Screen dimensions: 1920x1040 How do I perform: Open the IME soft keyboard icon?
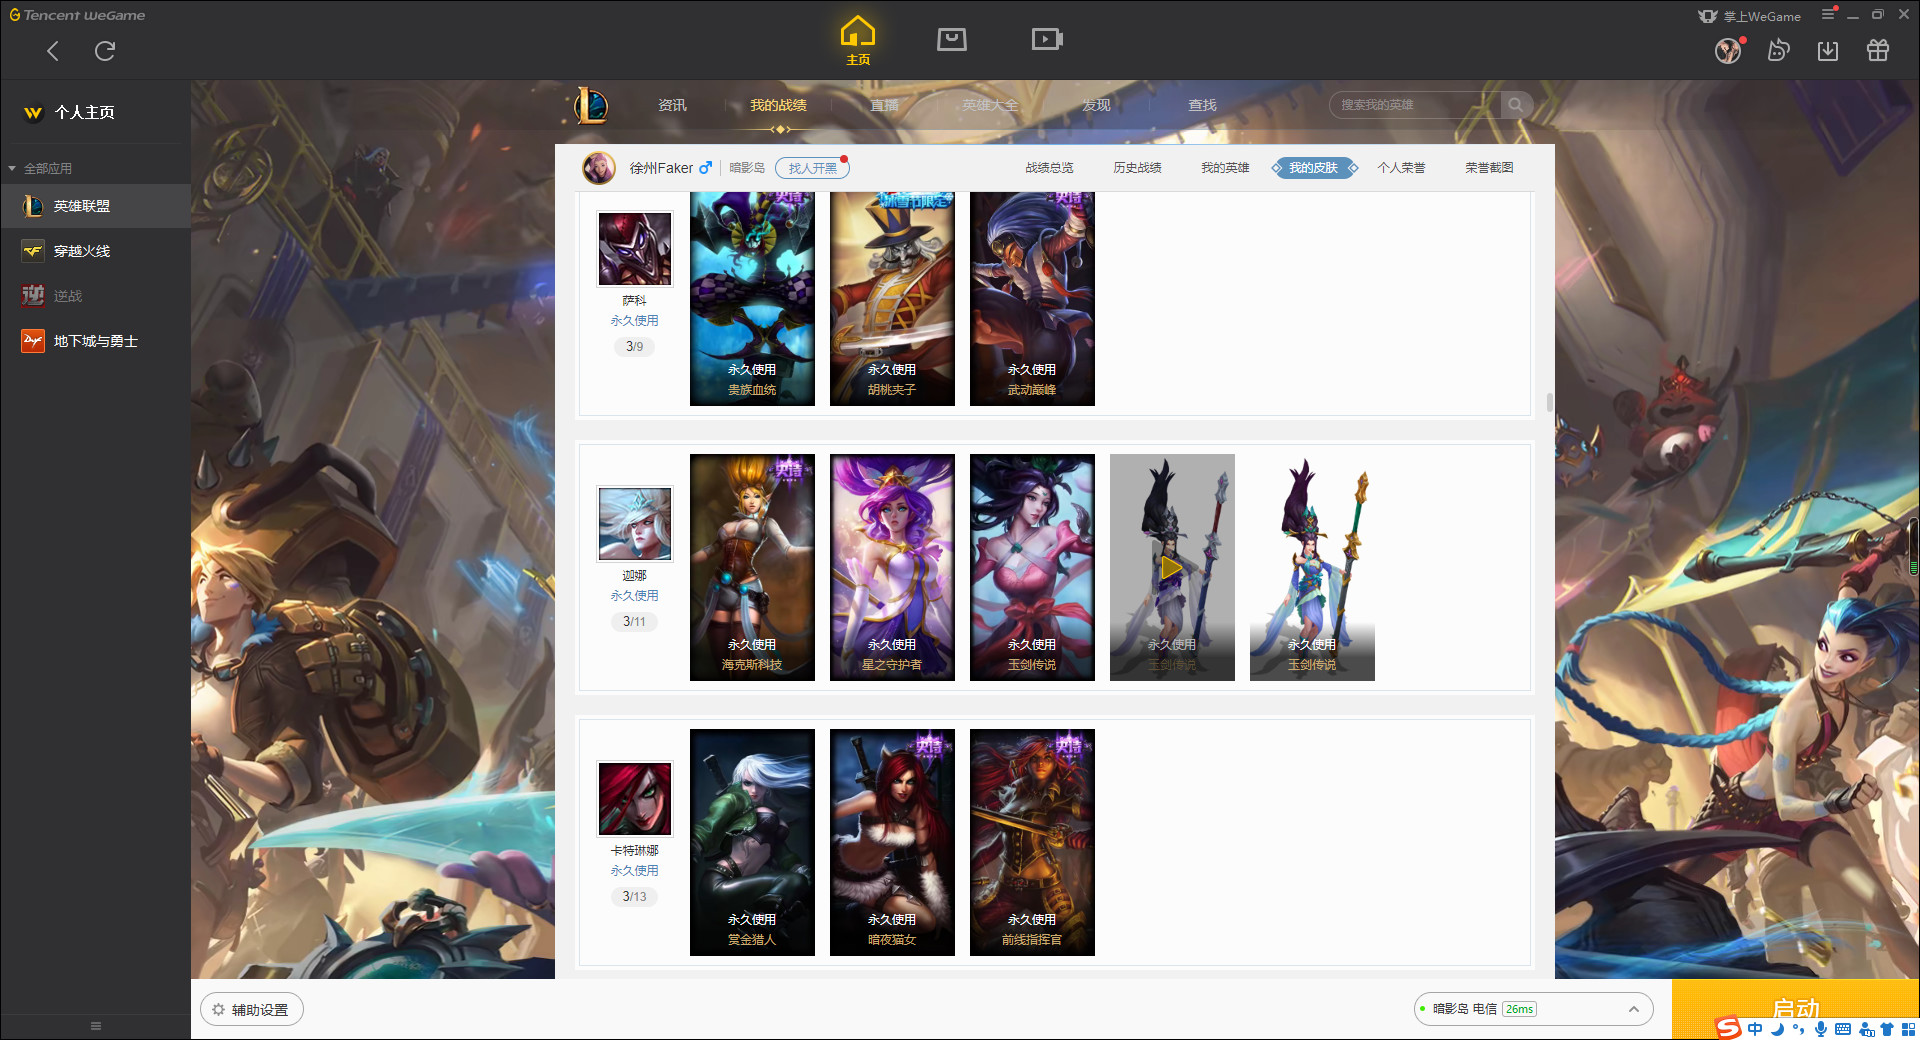[x=1843, y=1029]
